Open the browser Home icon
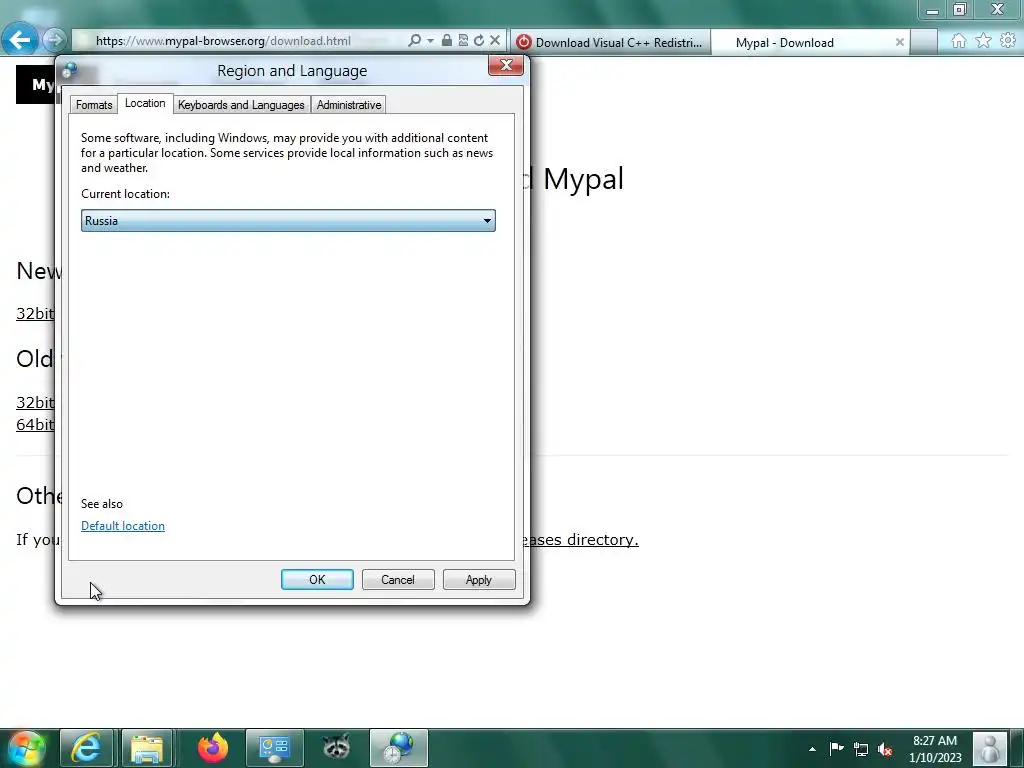Image resolution: width=1024 pixels, height=768 pixels. coord(958,41)
